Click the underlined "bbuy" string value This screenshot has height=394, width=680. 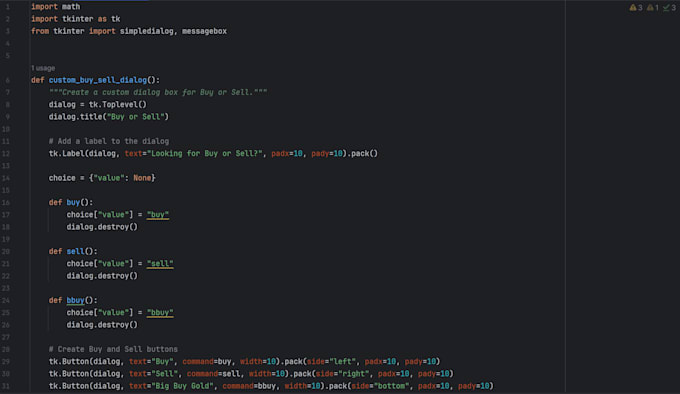tap(160, 313)
